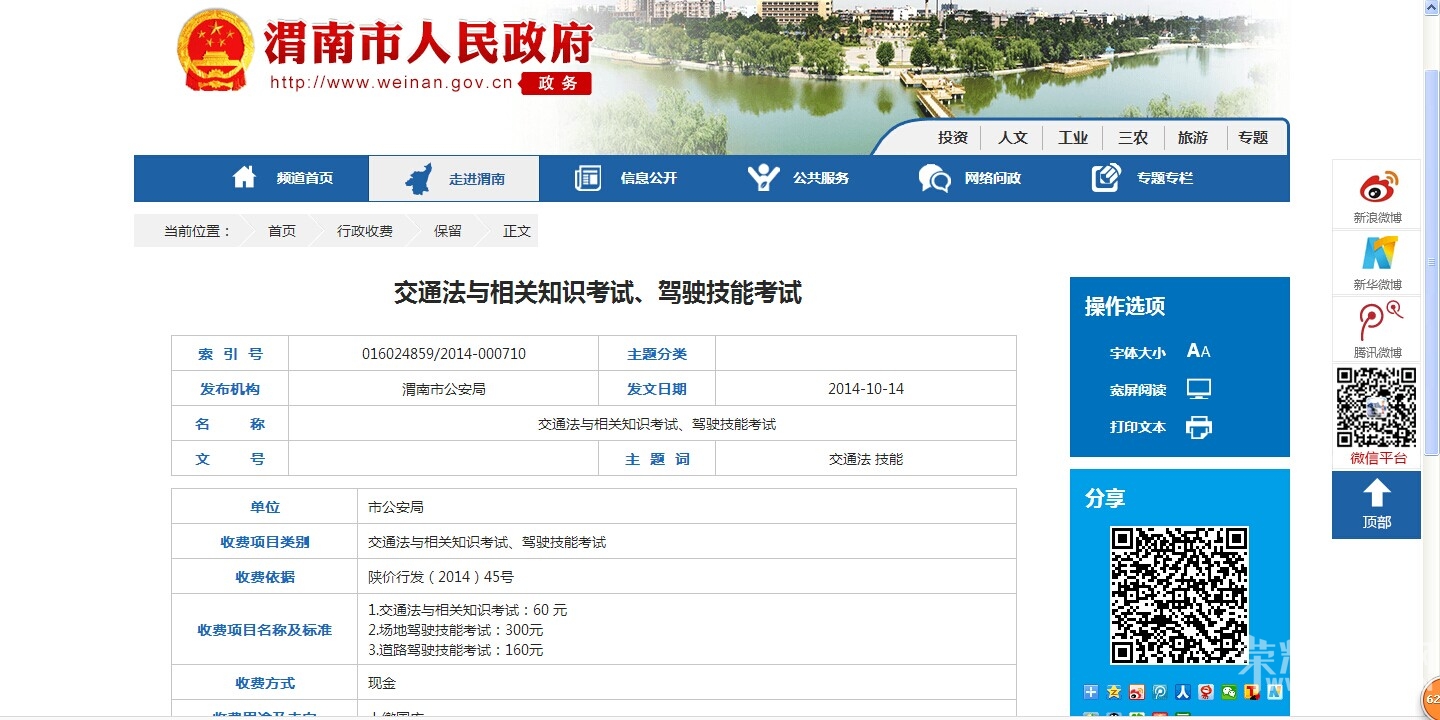Select 网络问政 from the navigation bar
1440x720 pixels.
tap(970, 178)
